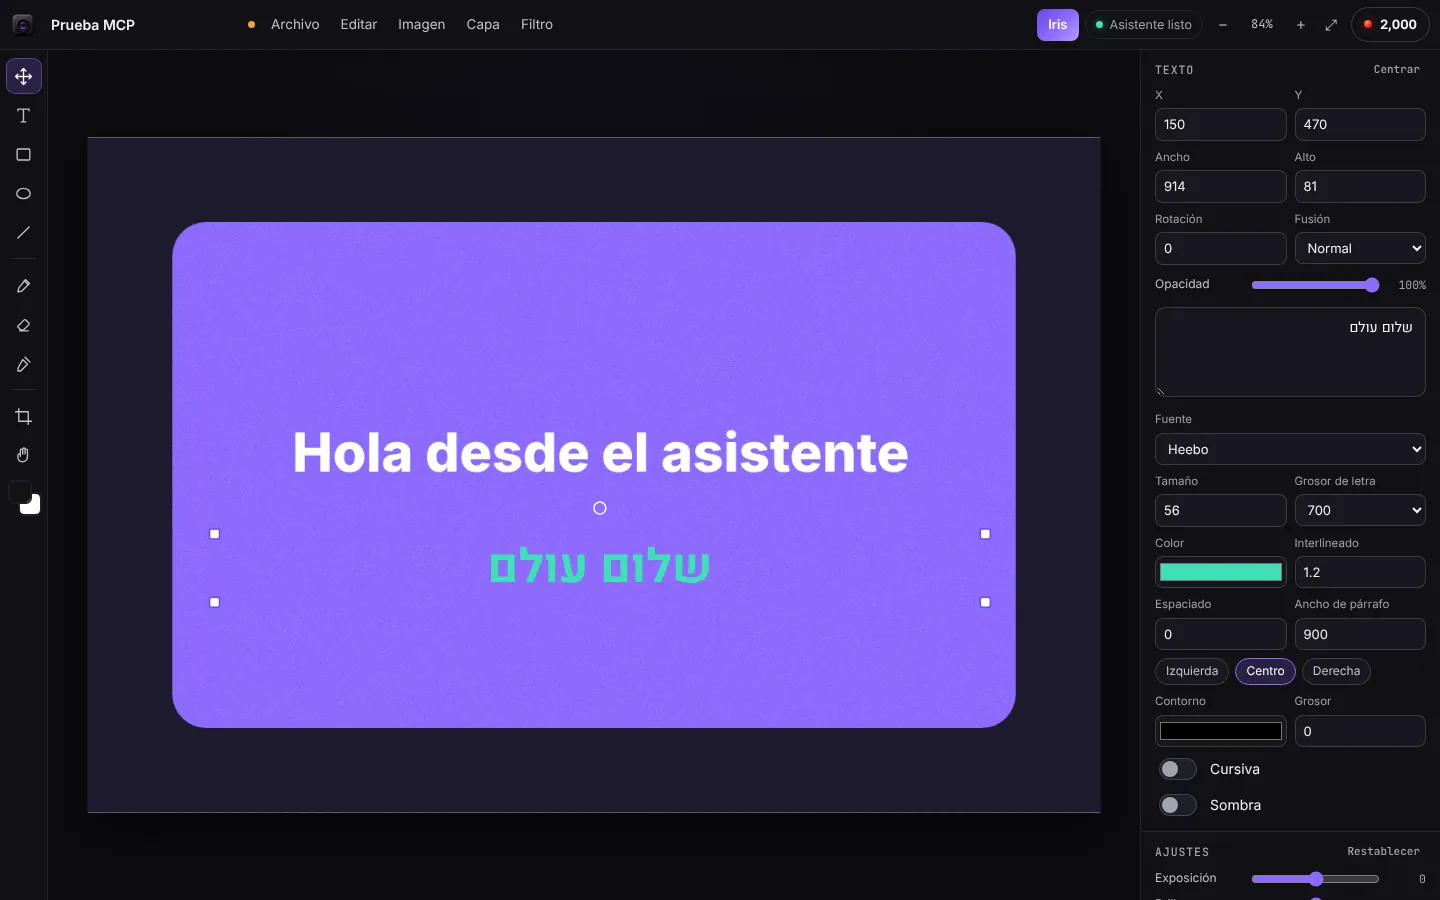Screen dimensions: 1440x900
Task: Click the Tamaño field showing 56
Action: (x=1221, y=510)
